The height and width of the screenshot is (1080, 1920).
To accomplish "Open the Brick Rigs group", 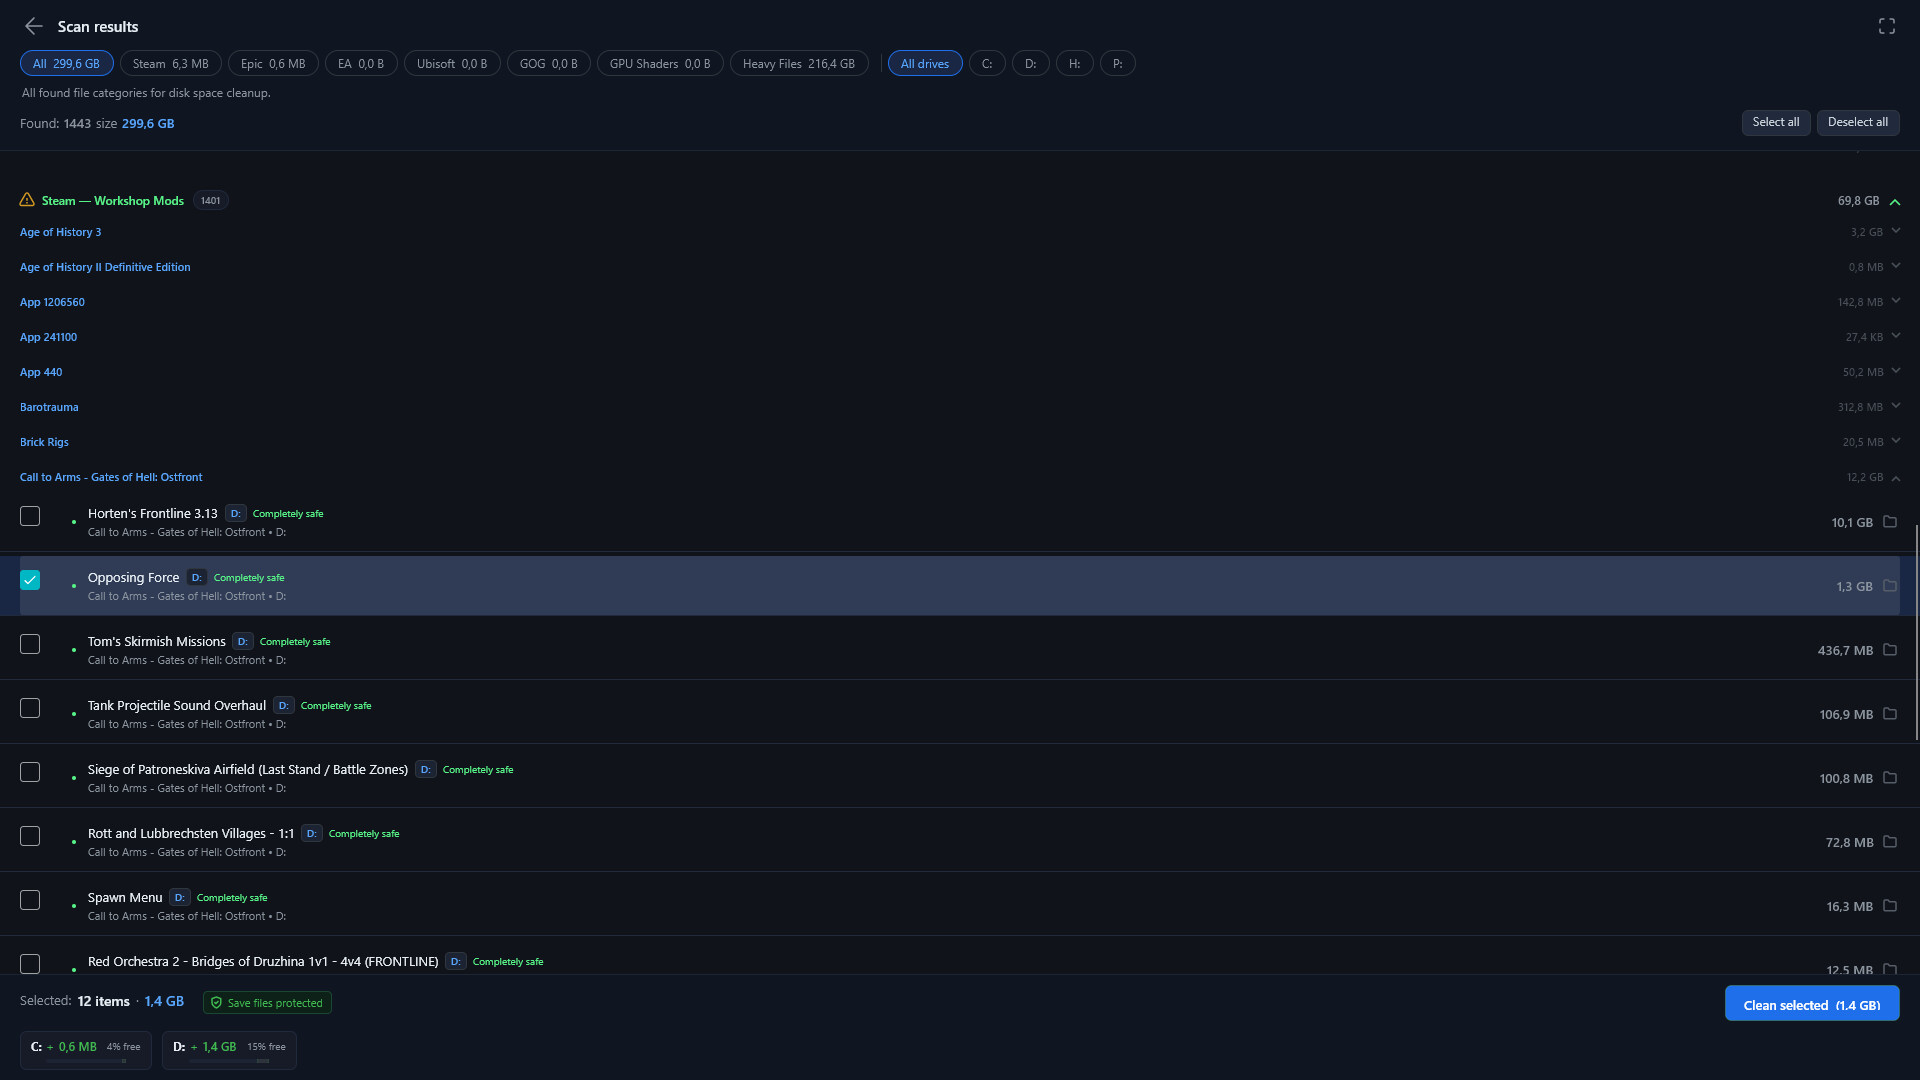I will pos(44,441).
